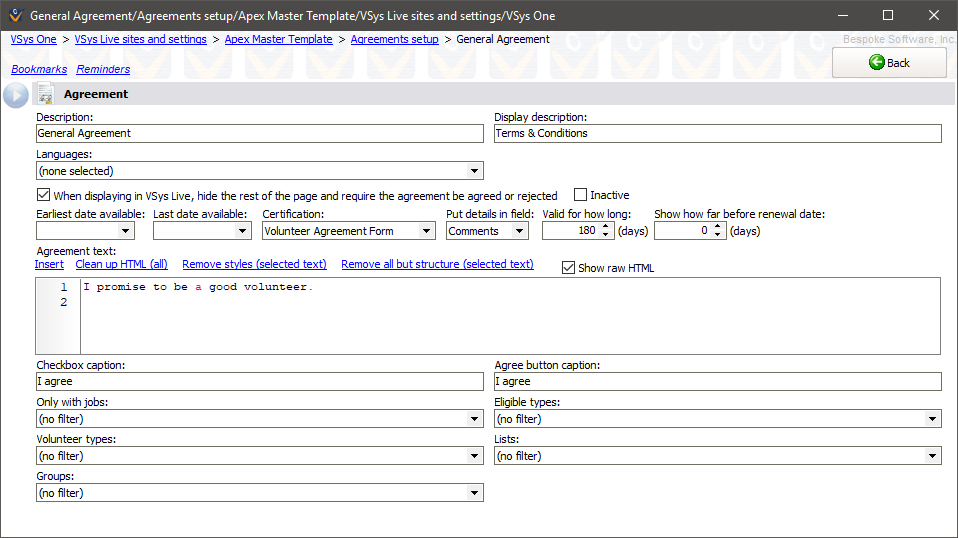Click the round blue play arrow icon
958x538 pixels.
click(x=15, y=95)
